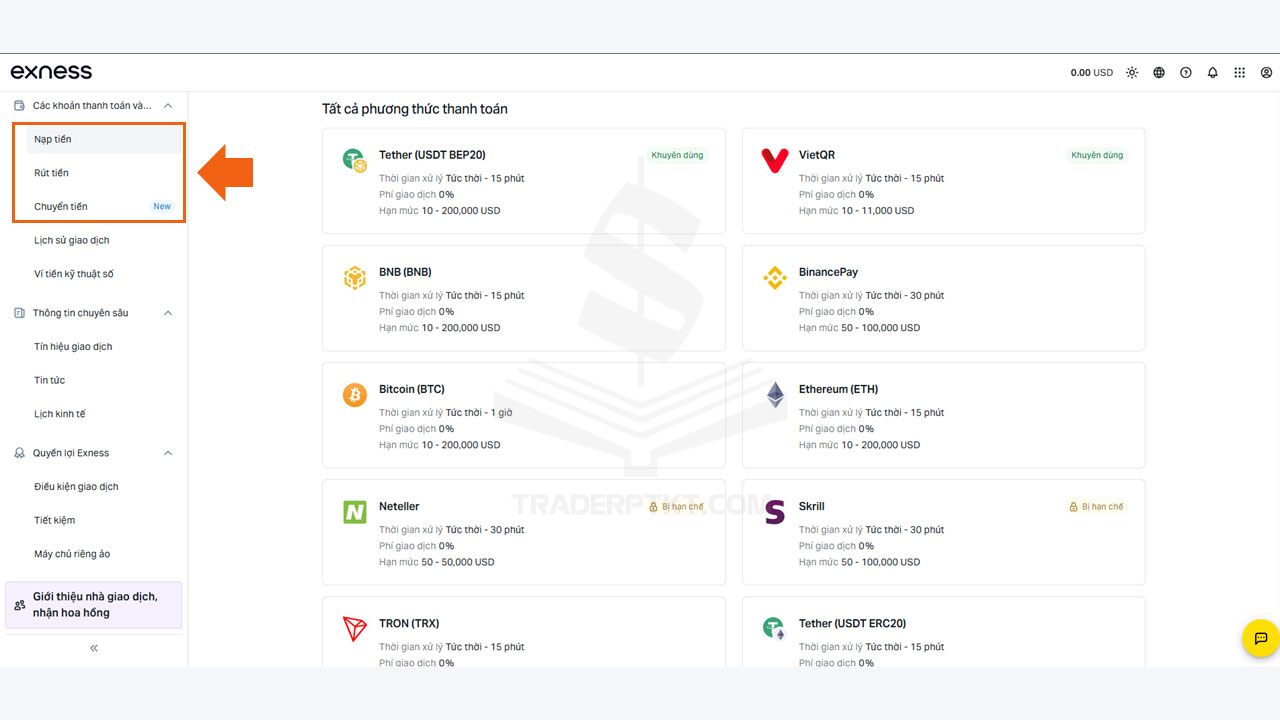
Task: Click the Skrill purple S icon
Action: click(775, 512)
